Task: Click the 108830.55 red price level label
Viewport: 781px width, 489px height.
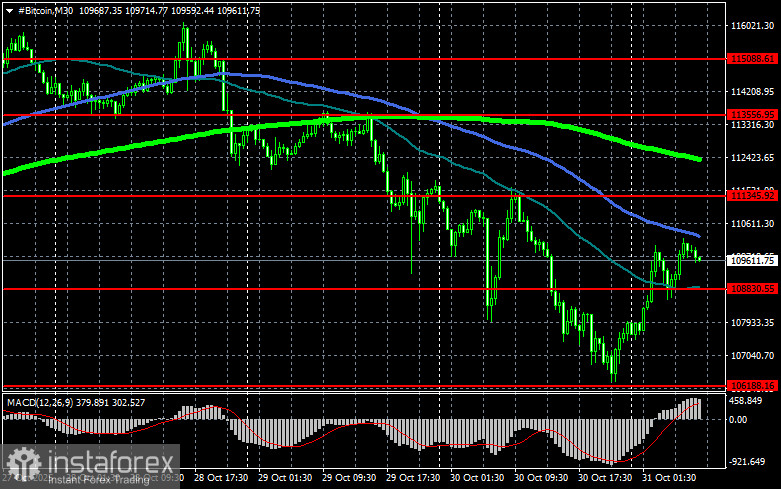Action: pyautogui.click(x=753, y=288)
